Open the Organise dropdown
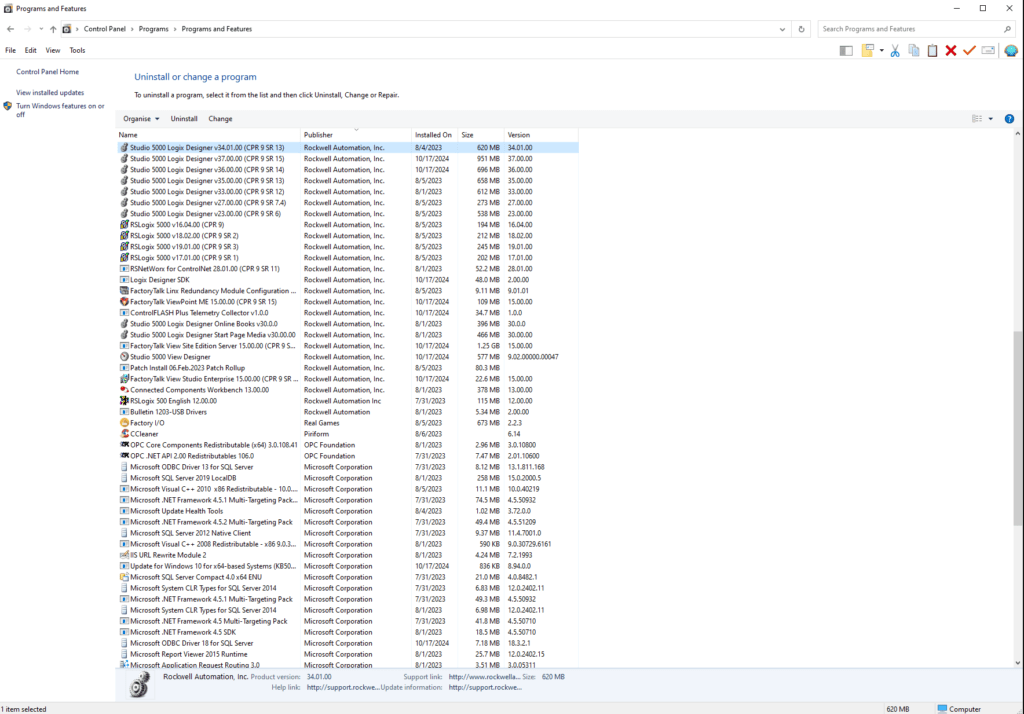Image resolution: width=1024 pixels, height=714 pixels. pyautogui.click(x=141, y=119)
